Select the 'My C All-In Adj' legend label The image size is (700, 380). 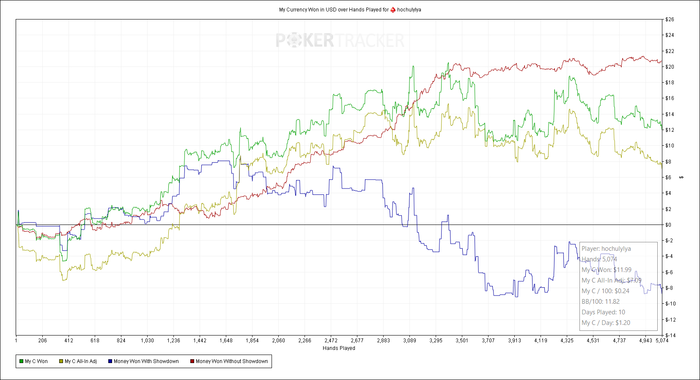[81, 361]
